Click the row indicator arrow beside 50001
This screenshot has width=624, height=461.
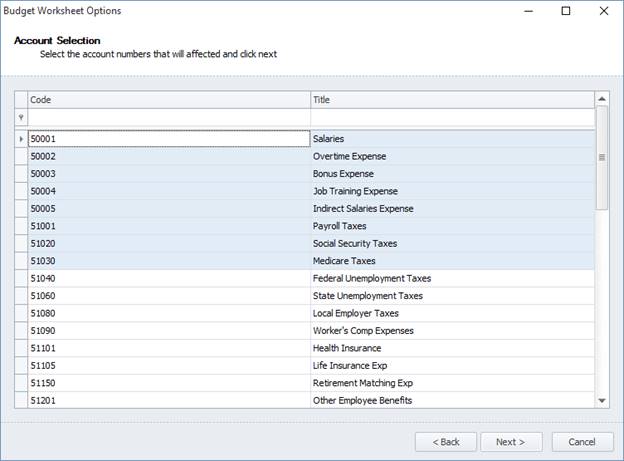(21, 139)
